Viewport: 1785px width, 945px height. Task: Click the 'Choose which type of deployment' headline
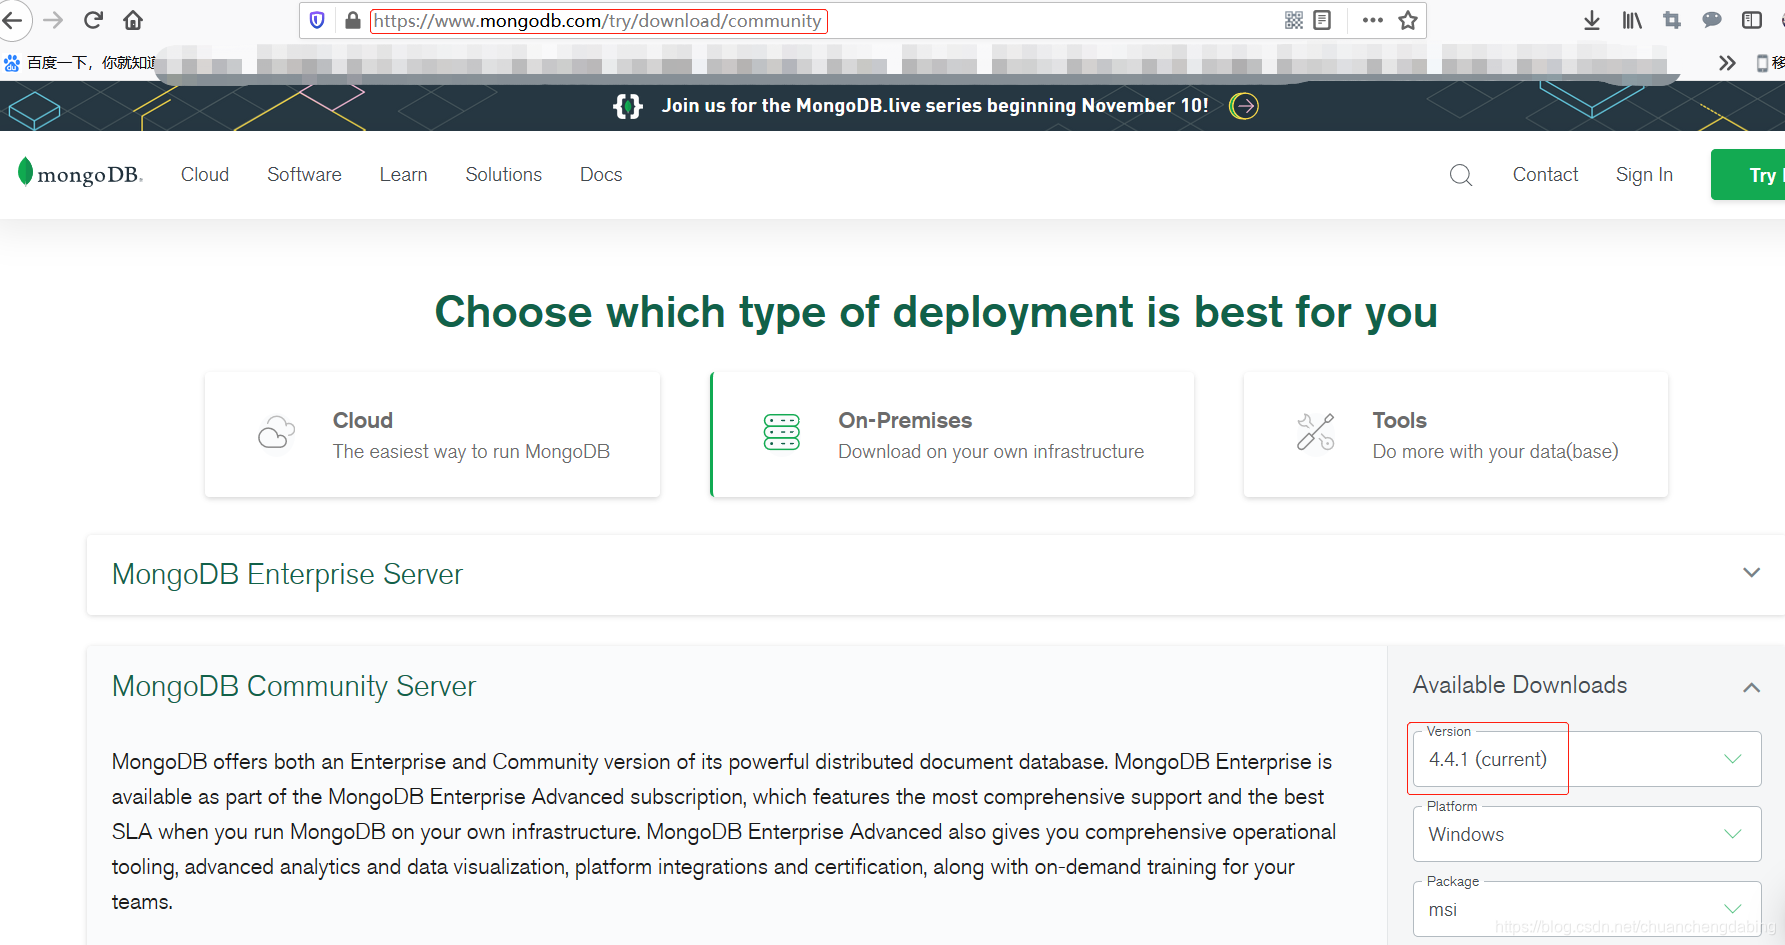click(936, 312)
